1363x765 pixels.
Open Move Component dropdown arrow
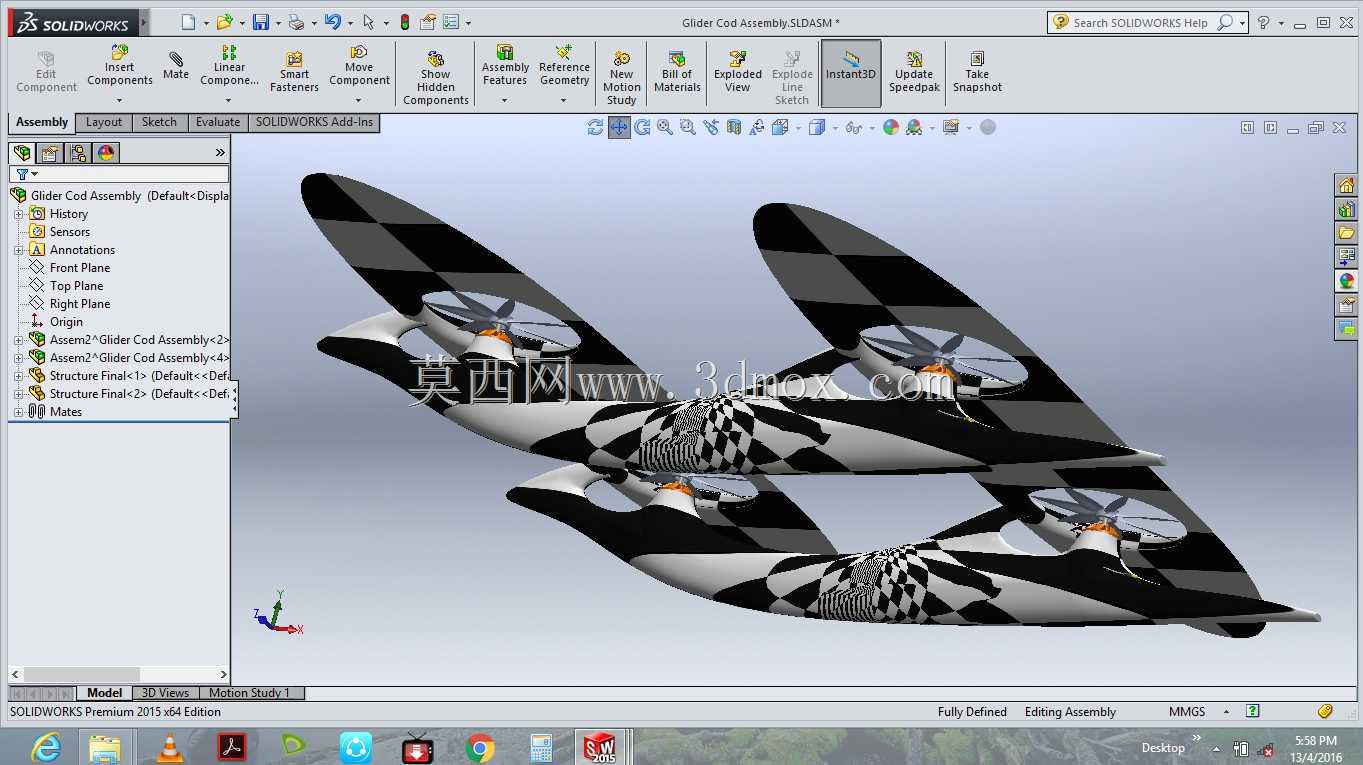click(x=359, y=100)
